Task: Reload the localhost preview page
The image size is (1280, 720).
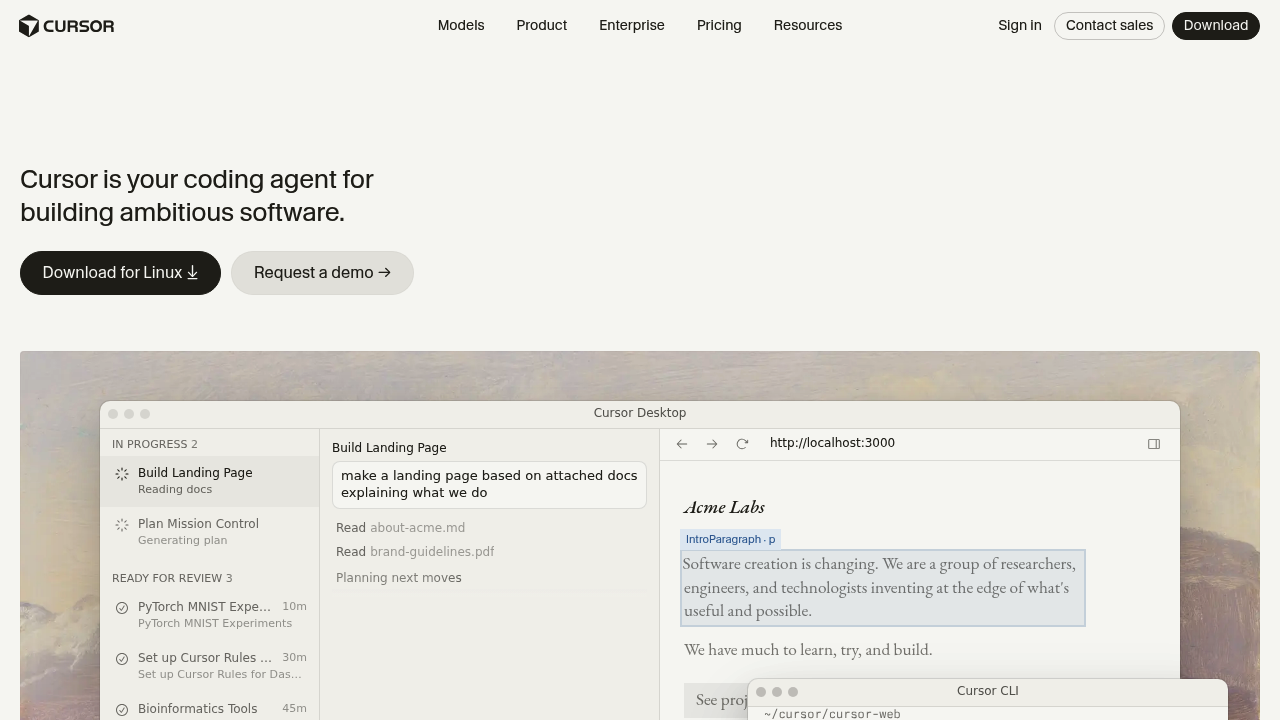Action: pyautogui.click(x=742, y=444)
